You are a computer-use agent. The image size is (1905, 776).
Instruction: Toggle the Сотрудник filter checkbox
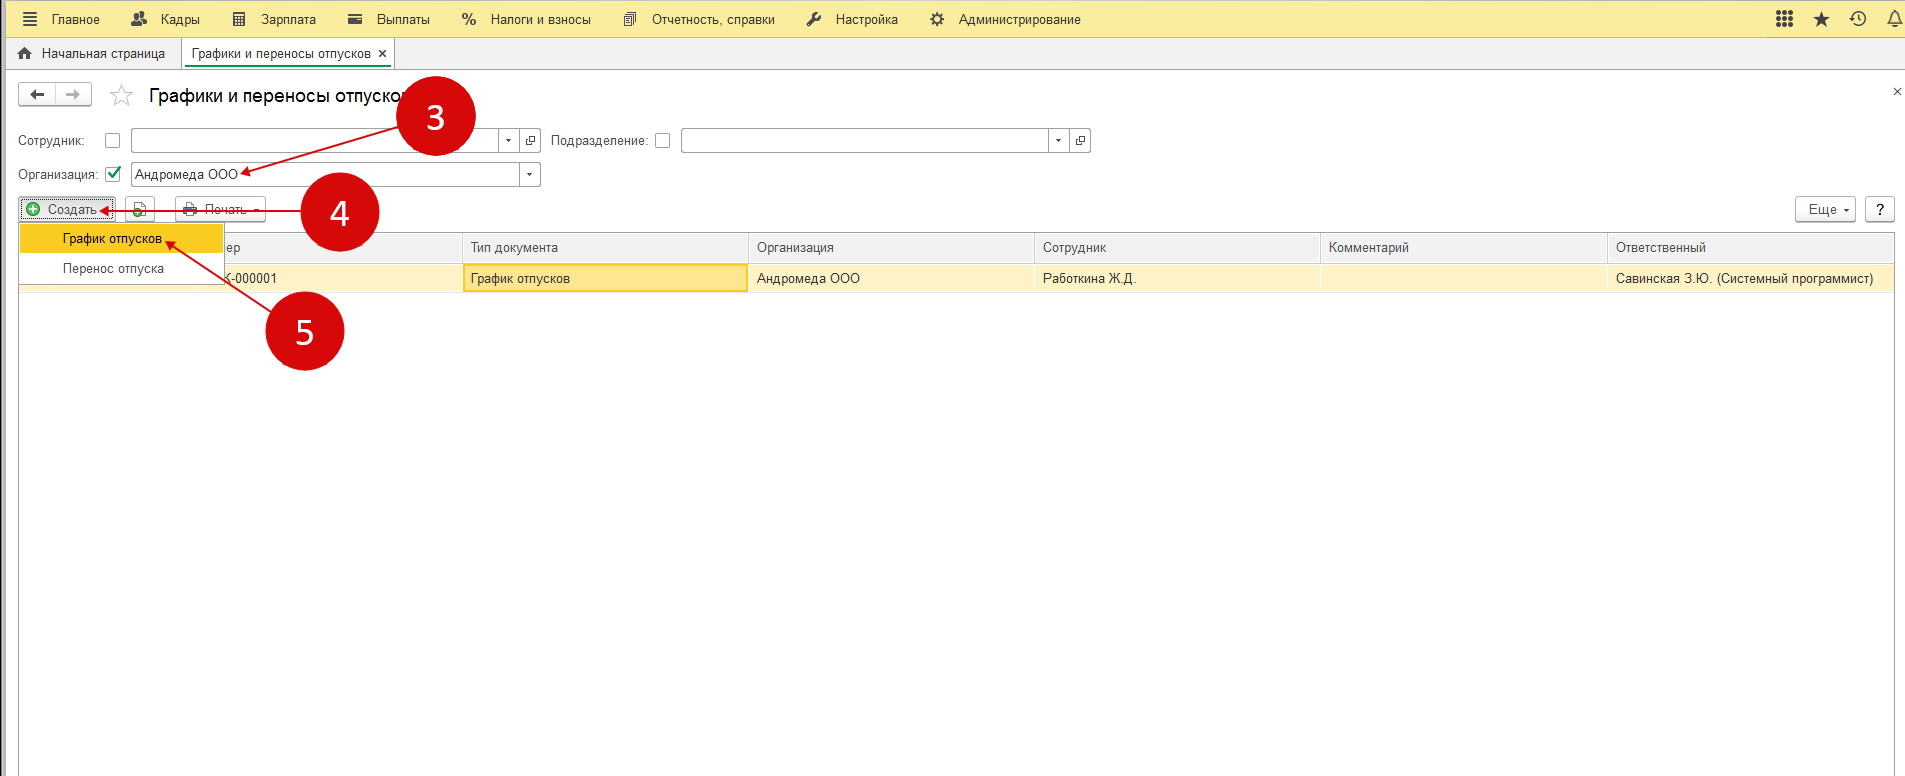[x=112, y=141]
